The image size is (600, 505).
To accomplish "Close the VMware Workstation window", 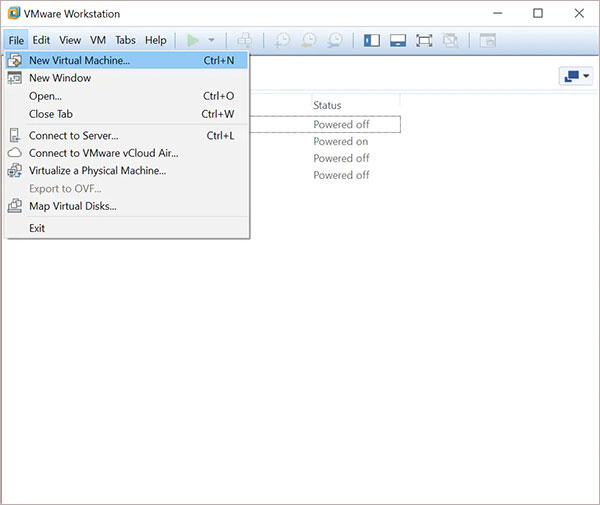I will pos(579,13).
